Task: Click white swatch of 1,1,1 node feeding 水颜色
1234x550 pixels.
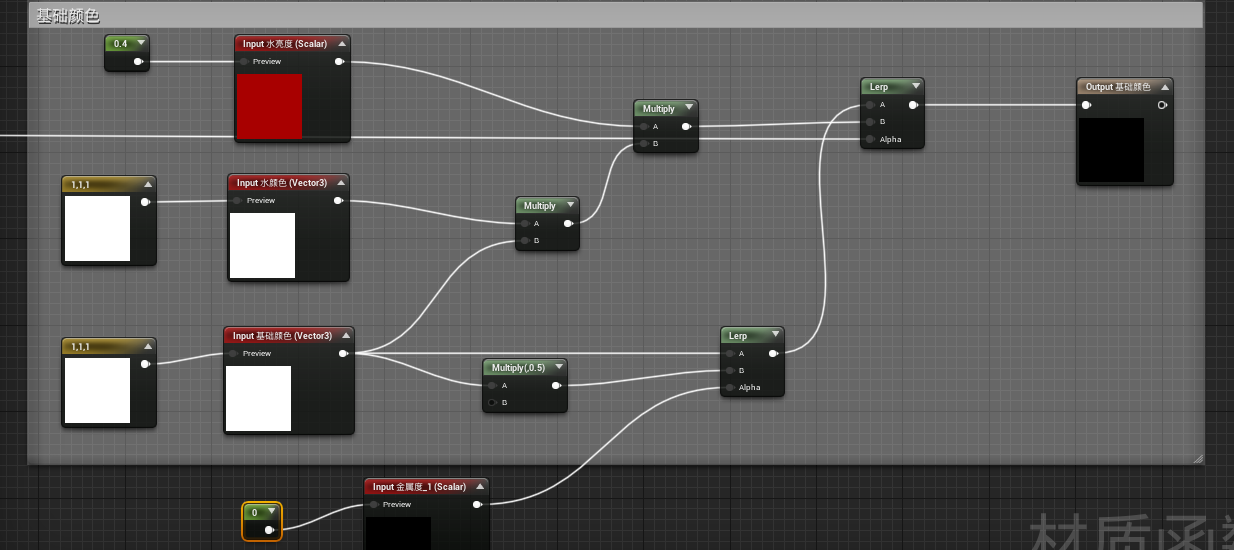Action: 98,228
